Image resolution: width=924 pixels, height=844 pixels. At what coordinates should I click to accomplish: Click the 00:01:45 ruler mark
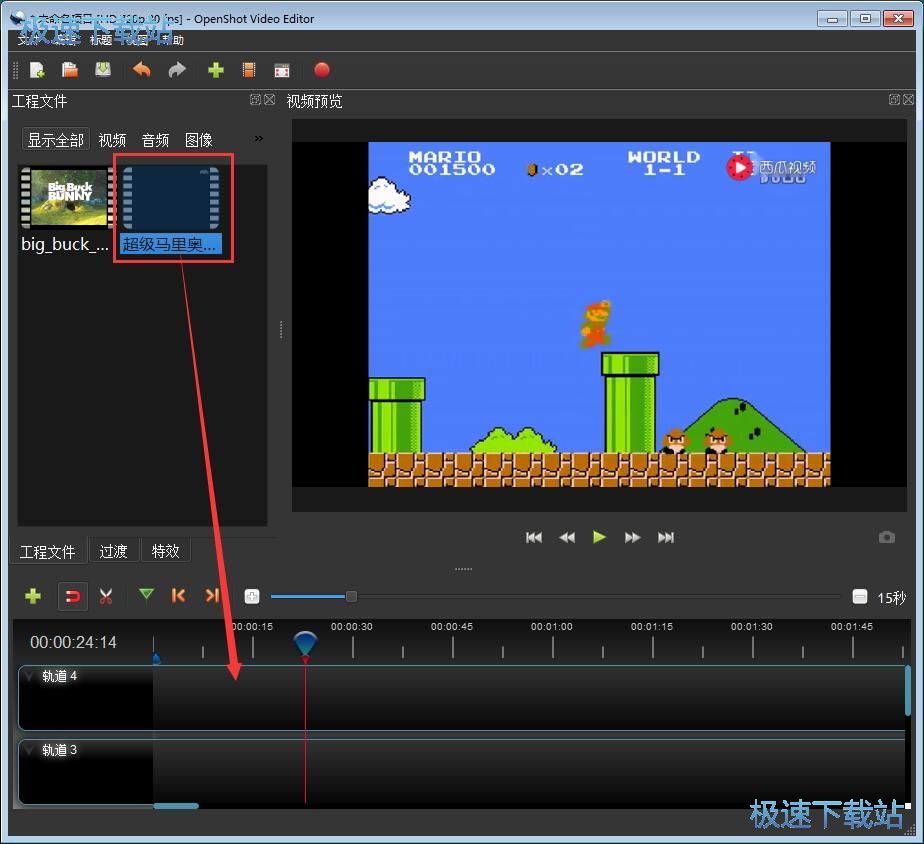coord(852,627)
